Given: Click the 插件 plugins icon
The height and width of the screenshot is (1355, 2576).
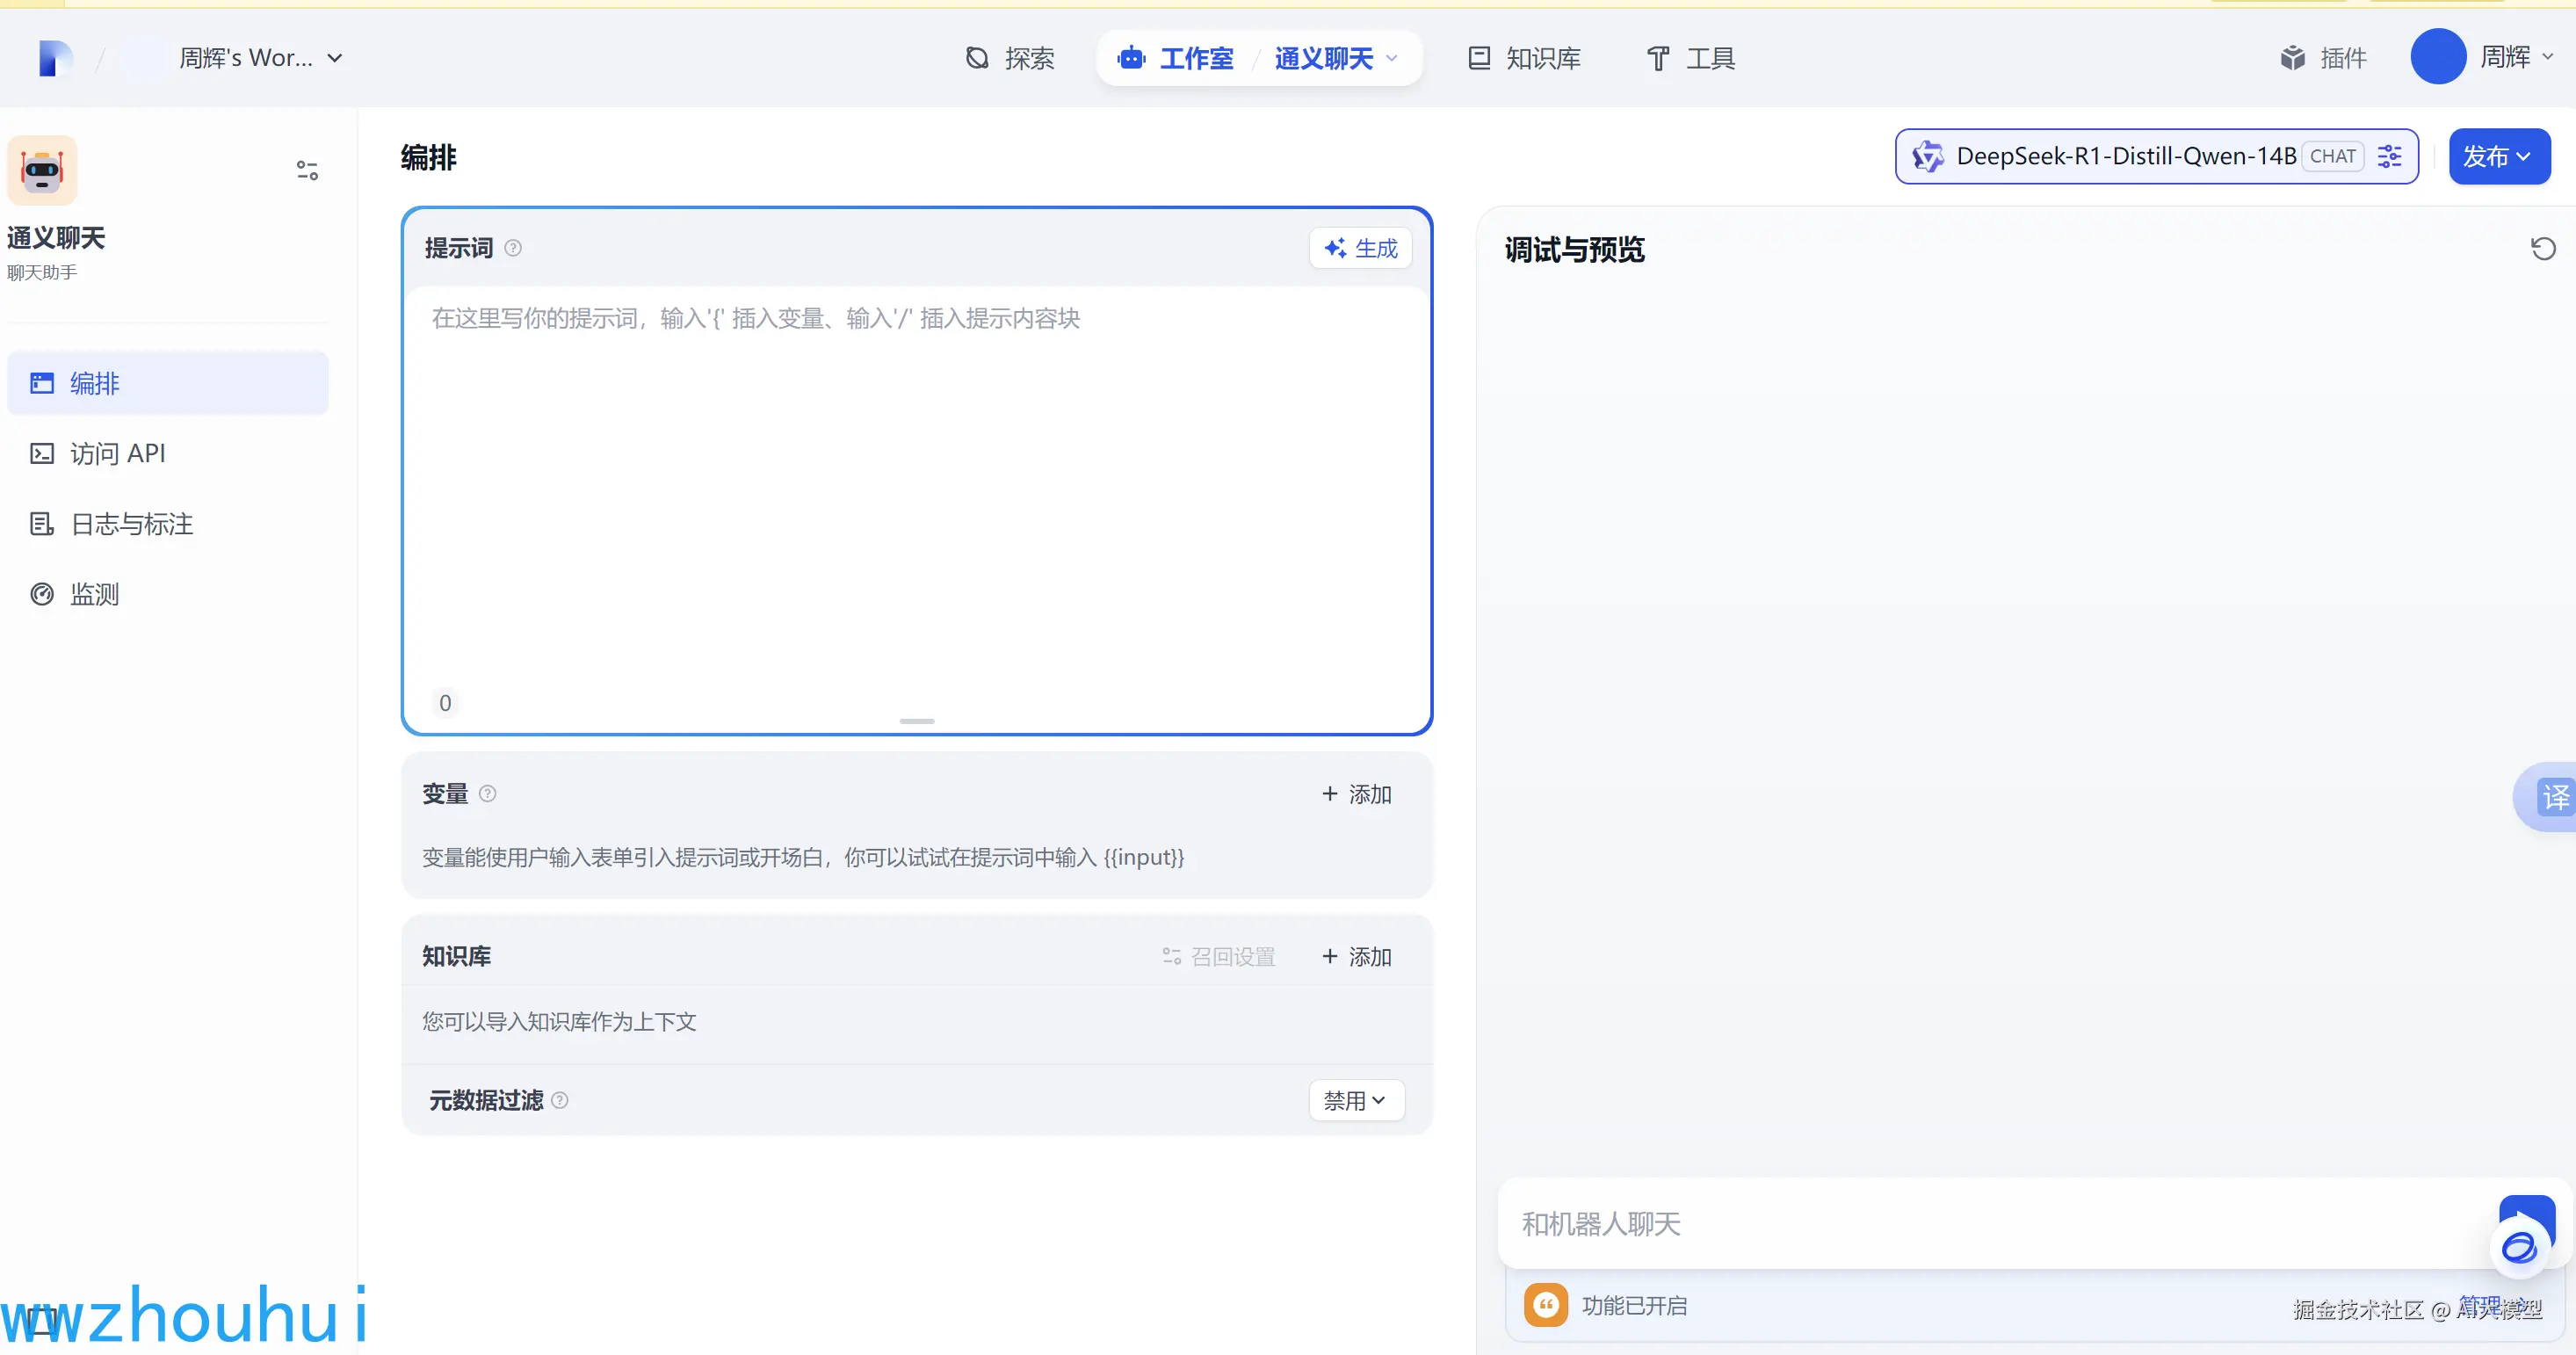Looking at the screenshot, I should click(2295, 57).
